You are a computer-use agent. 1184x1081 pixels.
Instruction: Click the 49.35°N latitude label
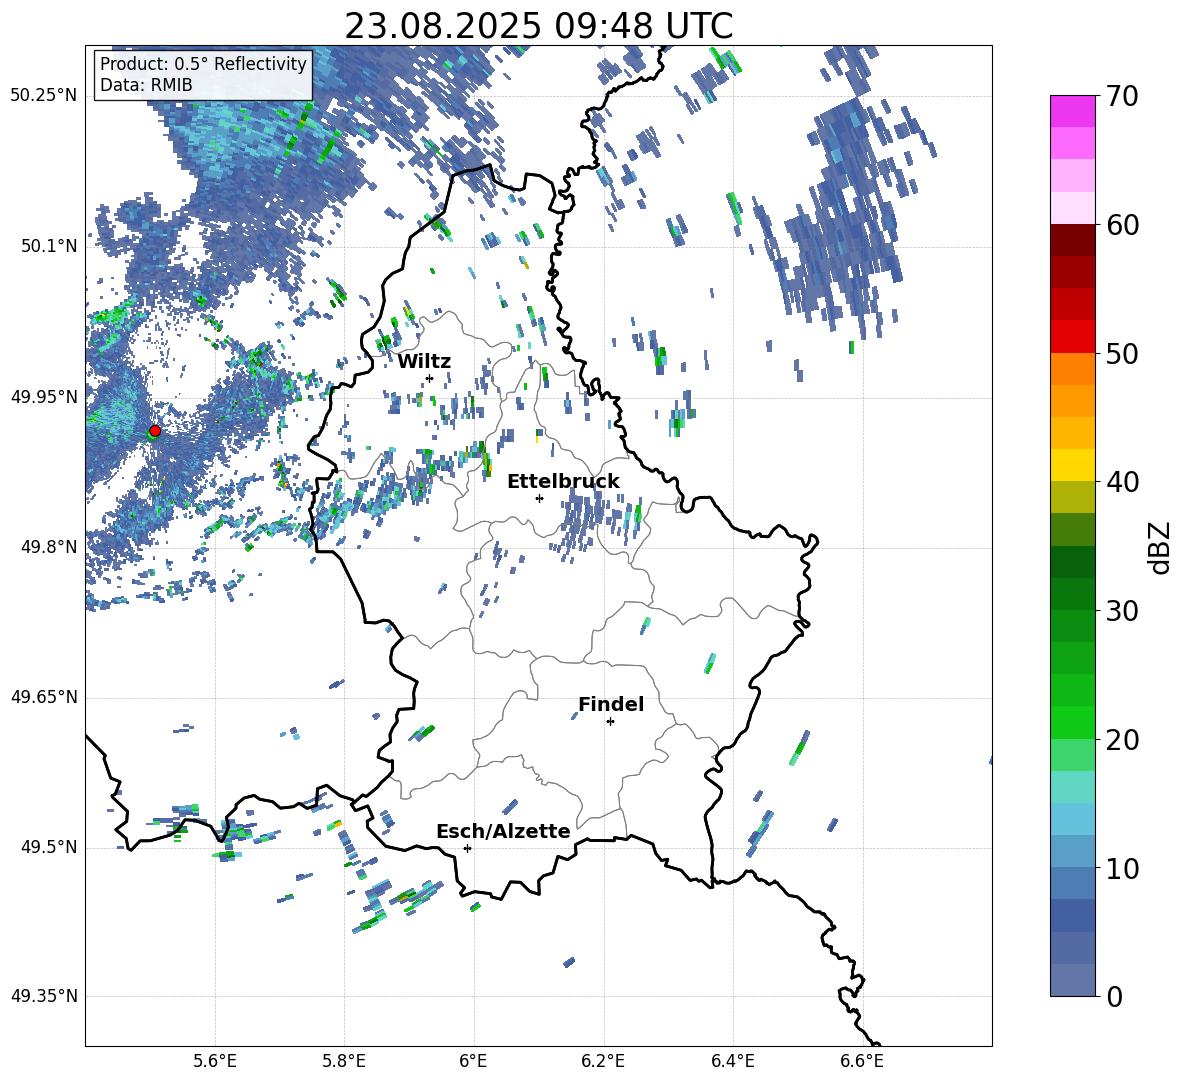pyautogui.click(x=44, y=996)
